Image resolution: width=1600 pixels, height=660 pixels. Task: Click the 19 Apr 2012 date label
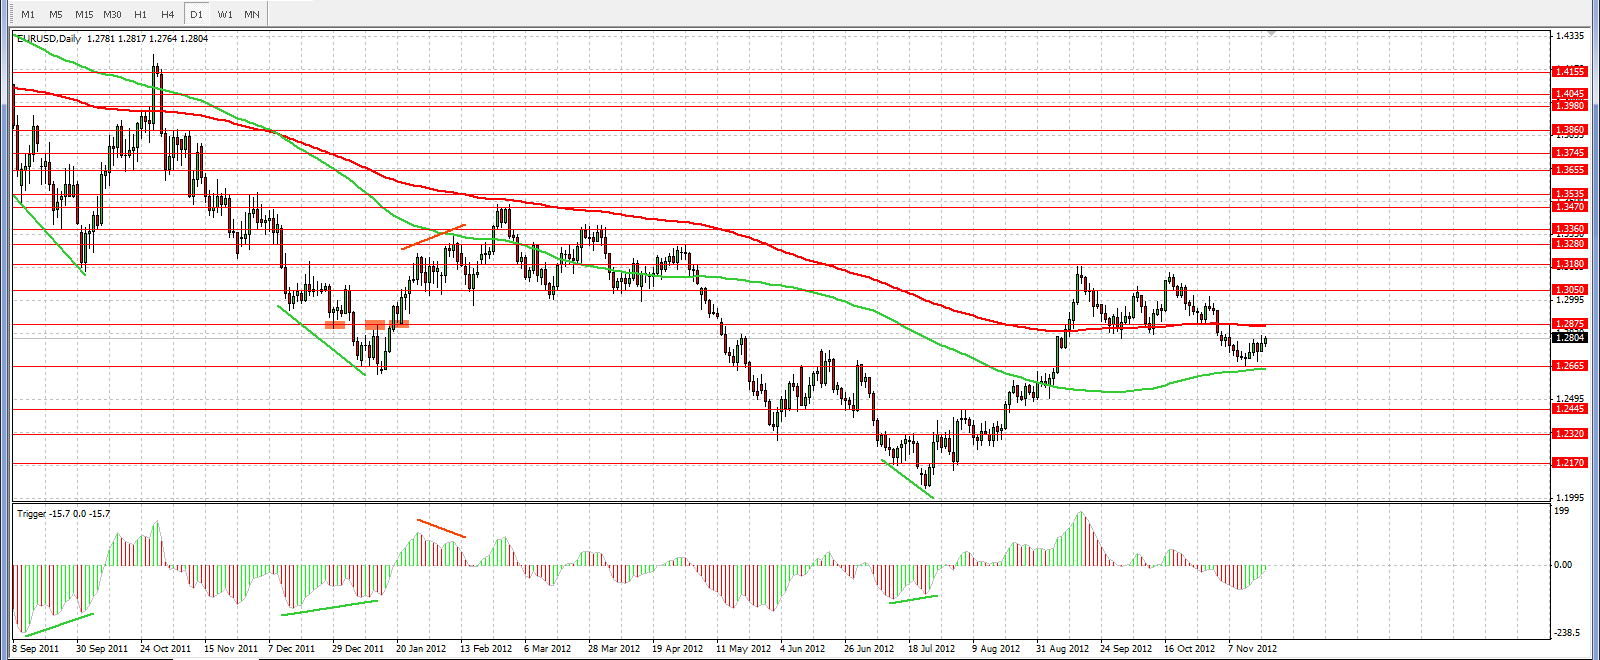point(678,648)
